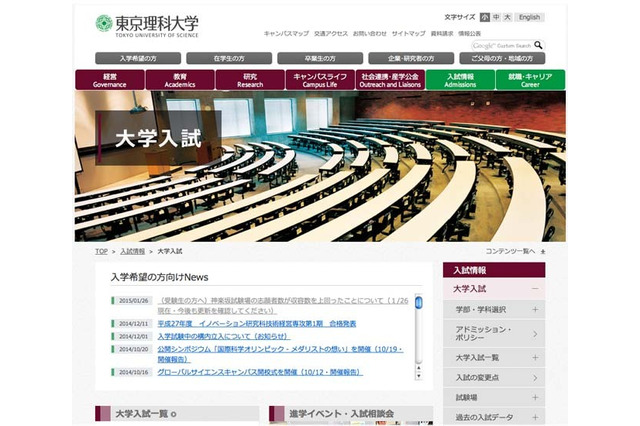This screenshot has width=640, height=426.
Task: Open アドミッション・ポリシー sidebar chevron
Action: pos(535,334)
